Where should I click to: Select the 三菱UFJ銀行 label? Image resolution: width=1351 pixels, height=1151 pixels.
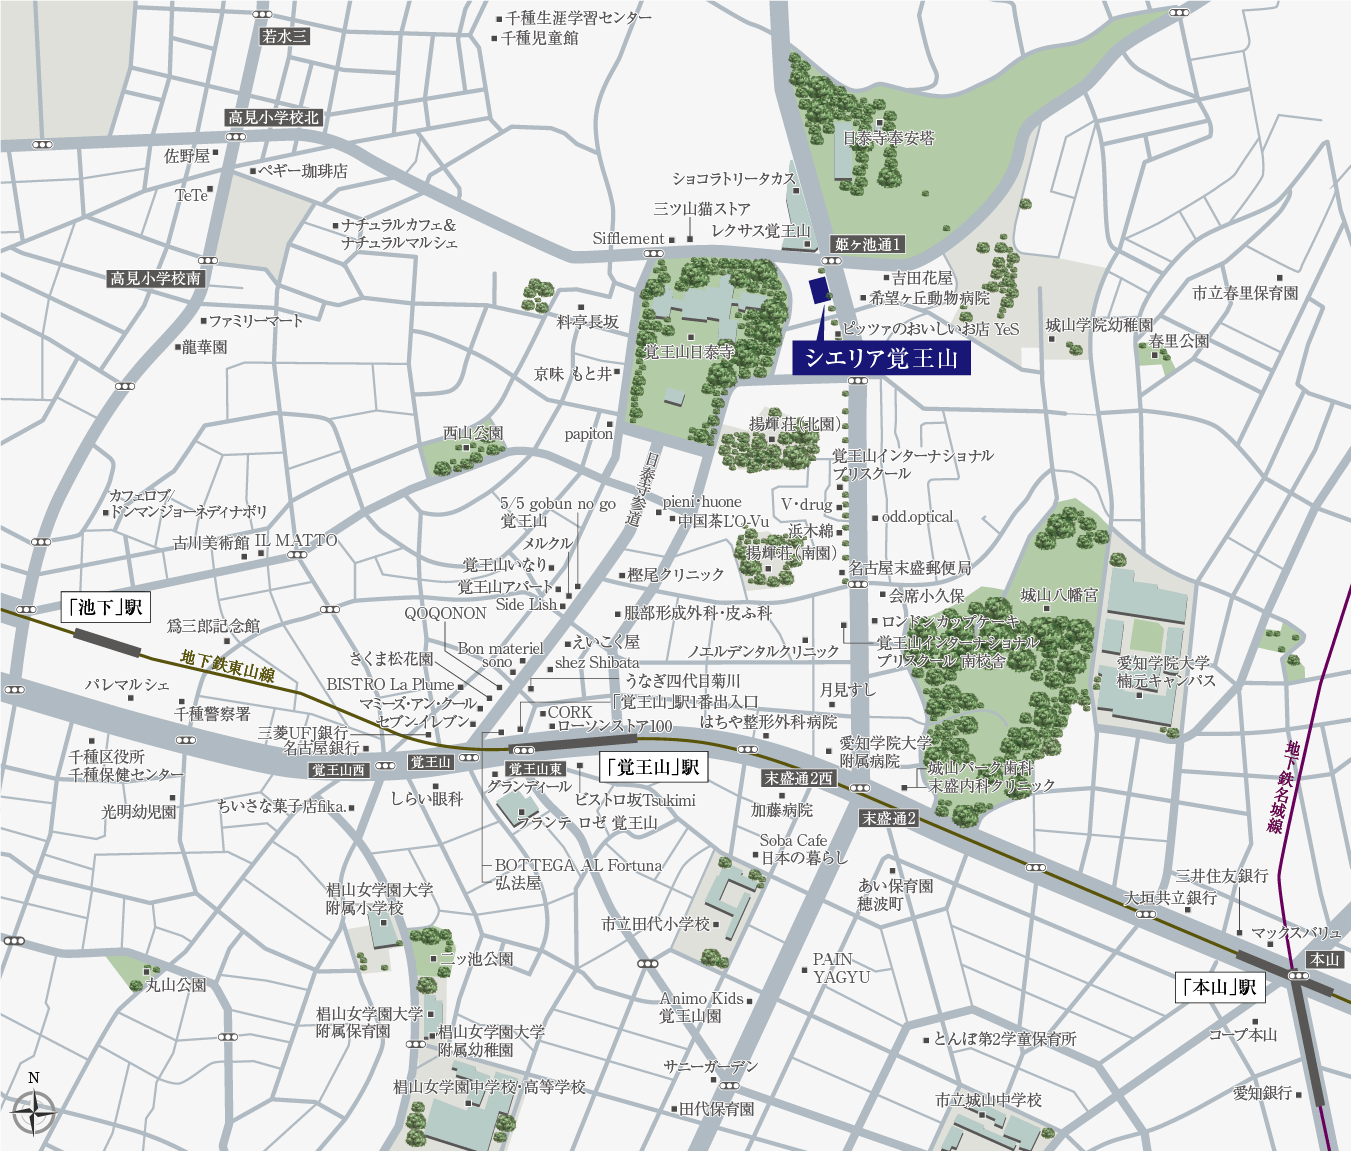click(303, 733)
